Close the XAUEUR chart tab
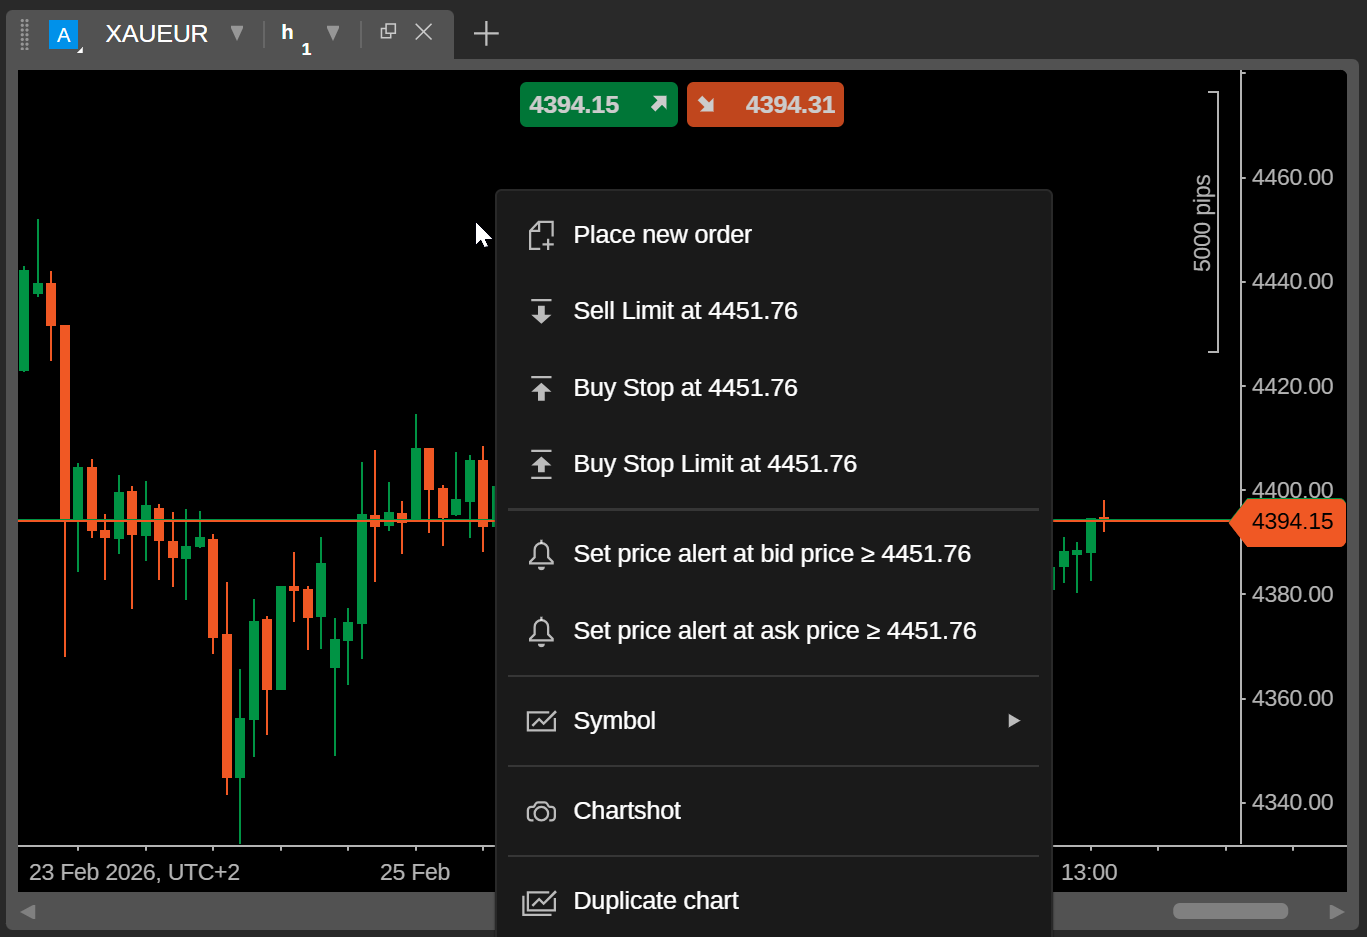 (424, 32)
